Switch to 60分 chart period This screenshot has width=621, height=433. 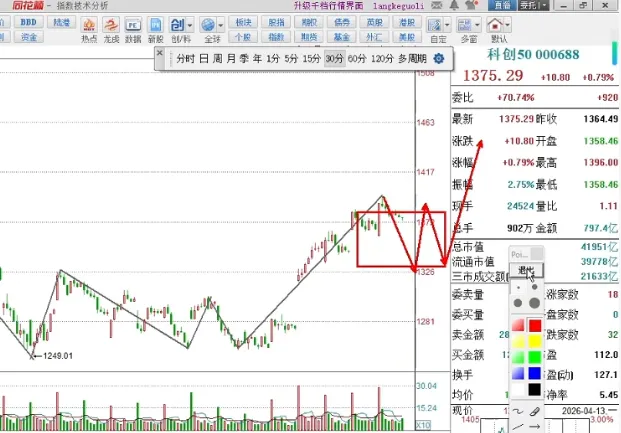pyautogui.click(x=357, y=59)
